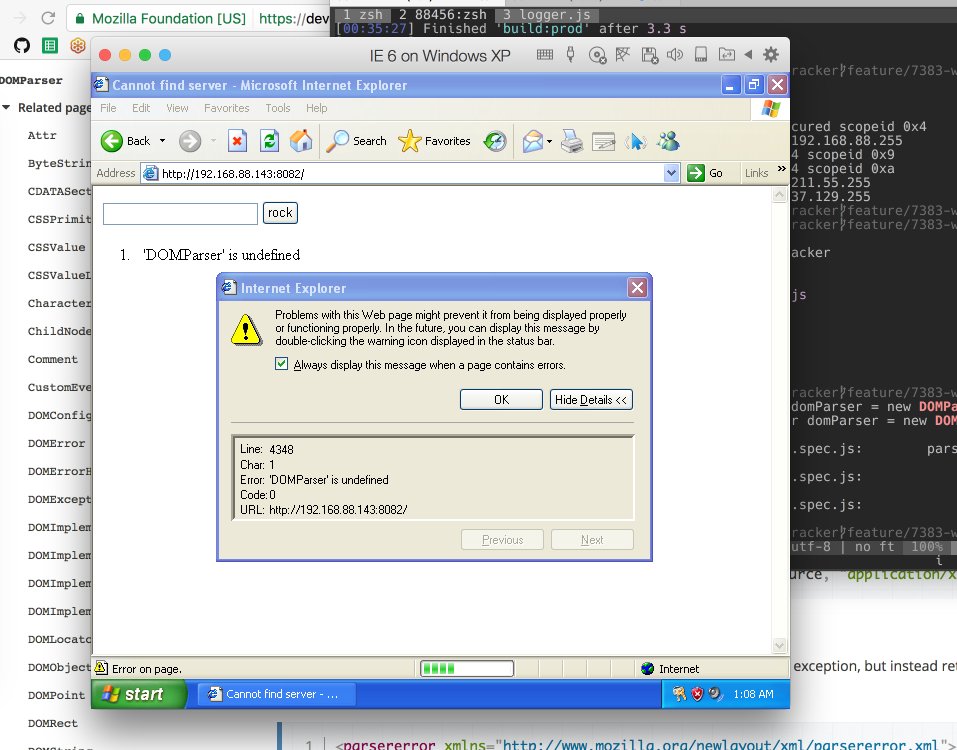The image size is (957, 750).
Task: Click IE vertical scrollbar up arrow
Action: 779,195
